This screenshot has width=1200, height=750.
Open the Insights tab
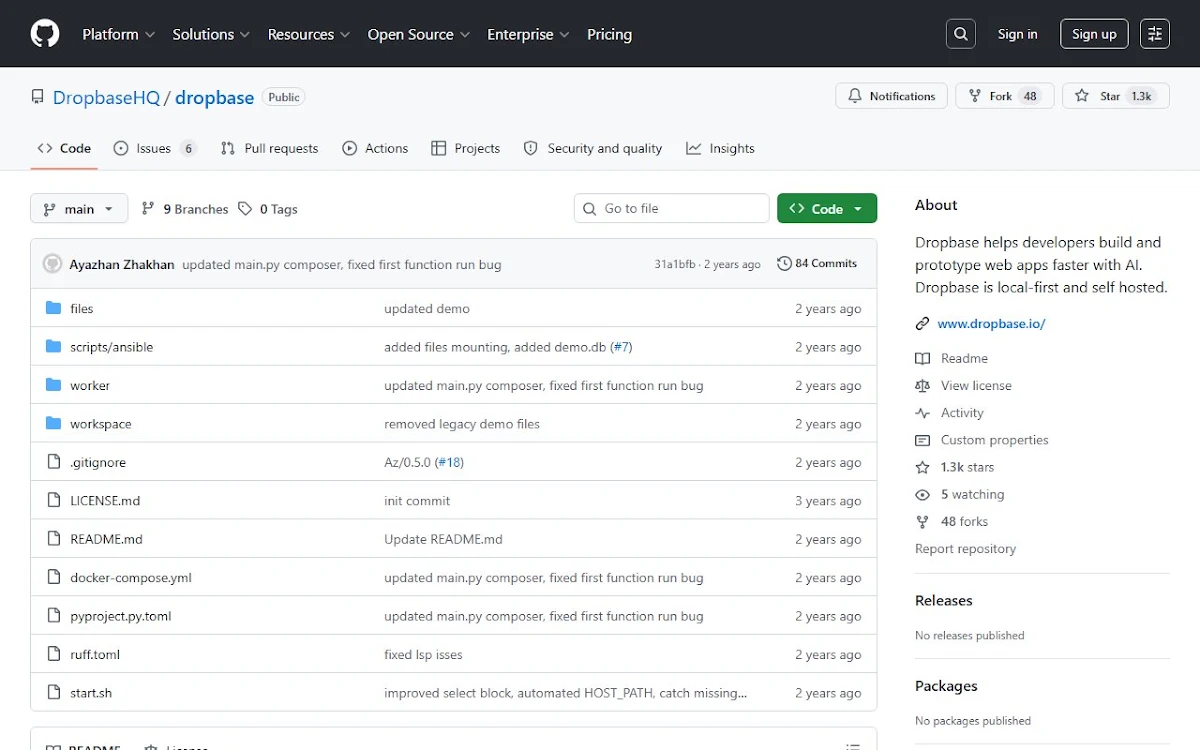[720, 148]
